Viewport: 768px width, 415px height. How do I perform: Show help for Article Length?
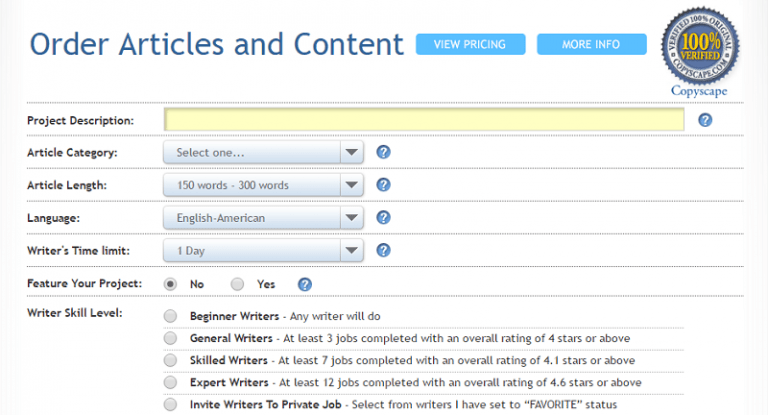(384, 185)
